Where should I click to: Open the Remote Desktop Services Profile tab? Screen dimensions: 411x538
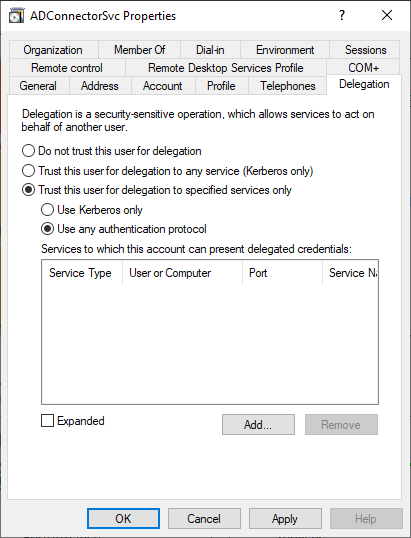(x=226, y=68)
